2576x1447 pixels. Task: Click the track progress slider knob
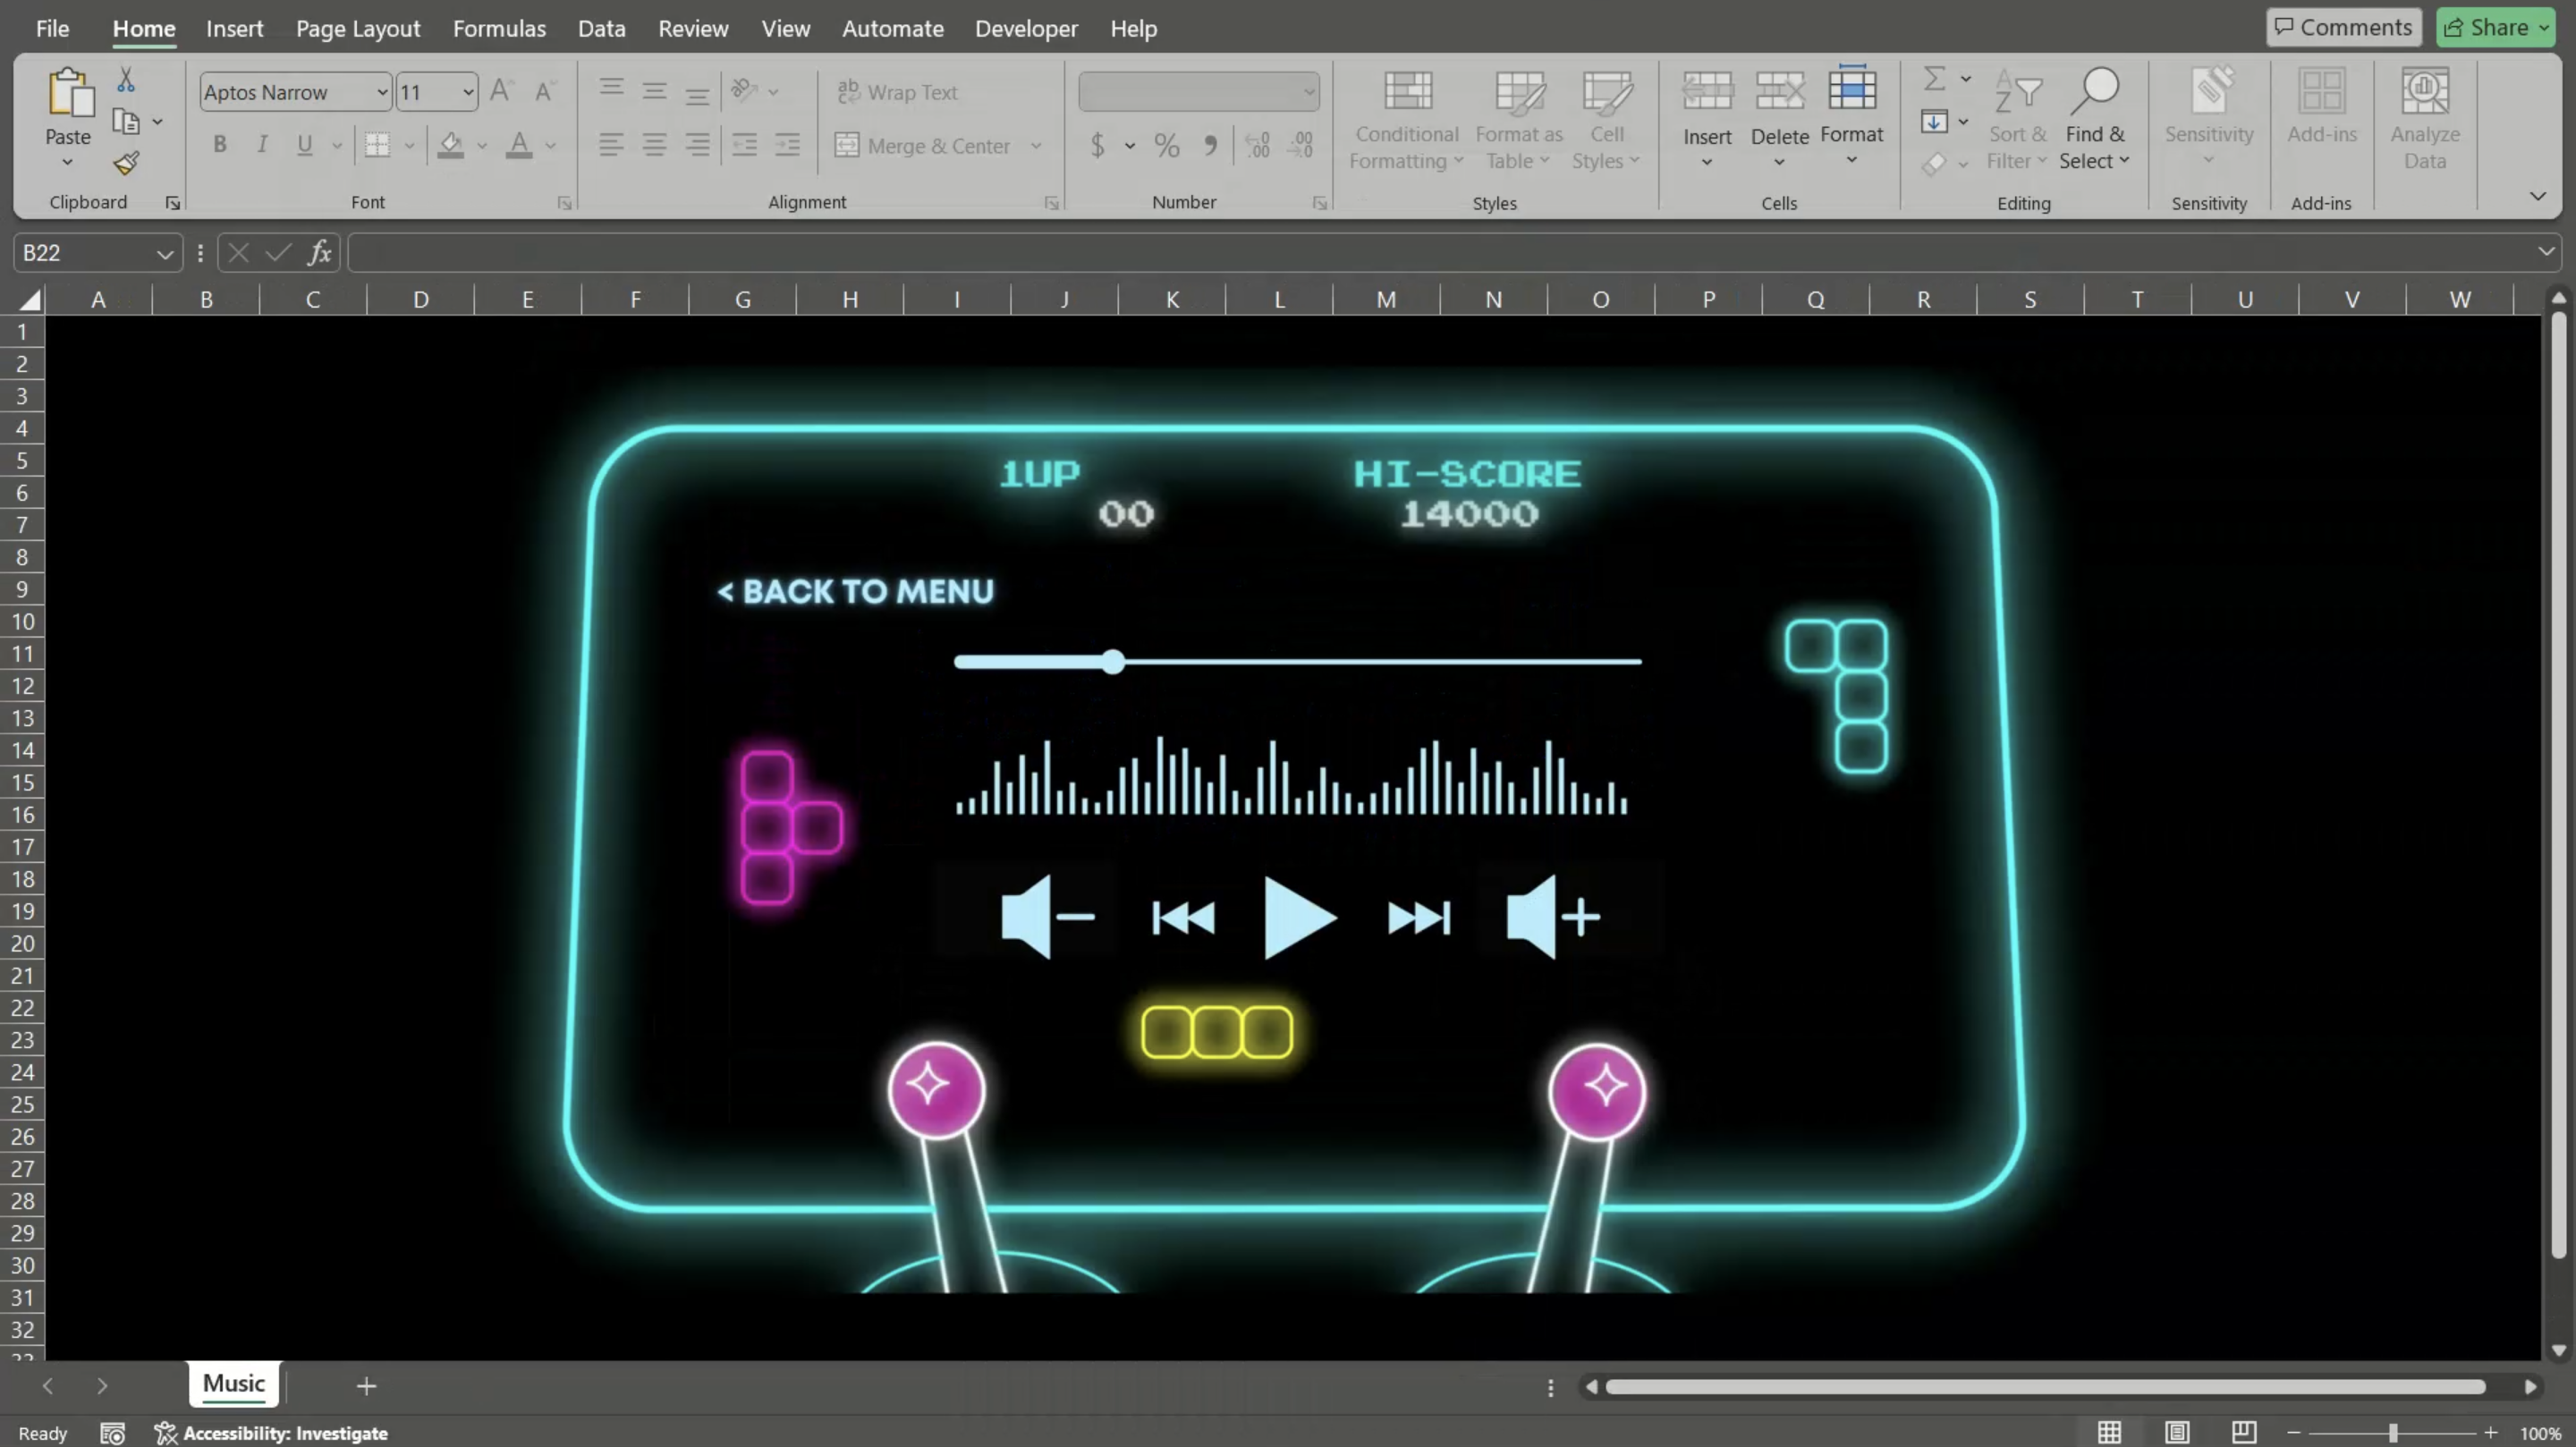pos(1113,661)
